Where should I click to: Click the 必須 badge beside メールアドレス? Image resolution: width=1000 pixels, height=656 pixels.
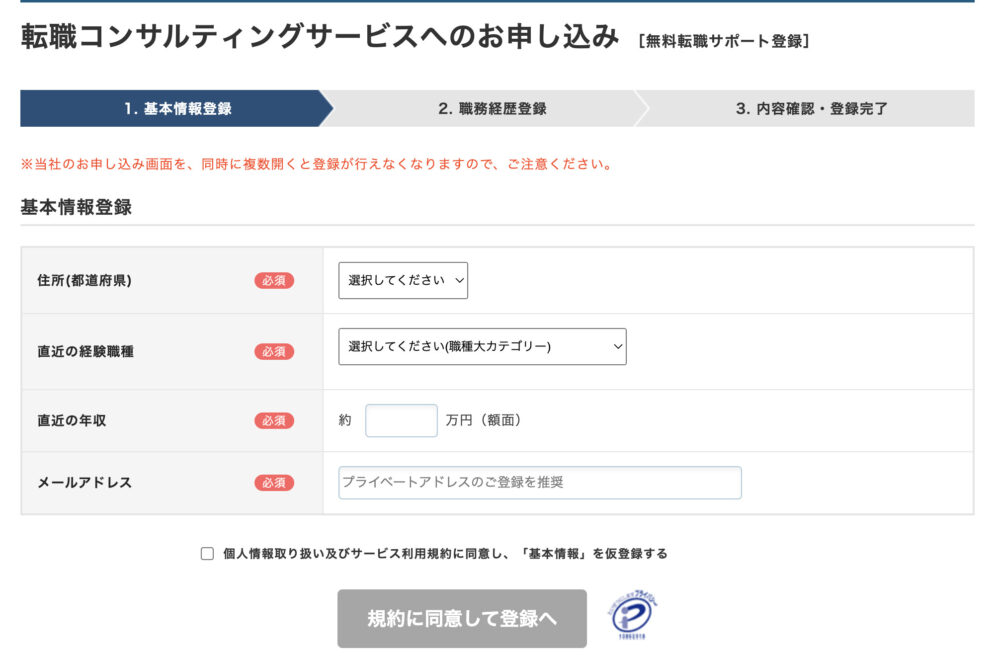click(x=274, y=483)
